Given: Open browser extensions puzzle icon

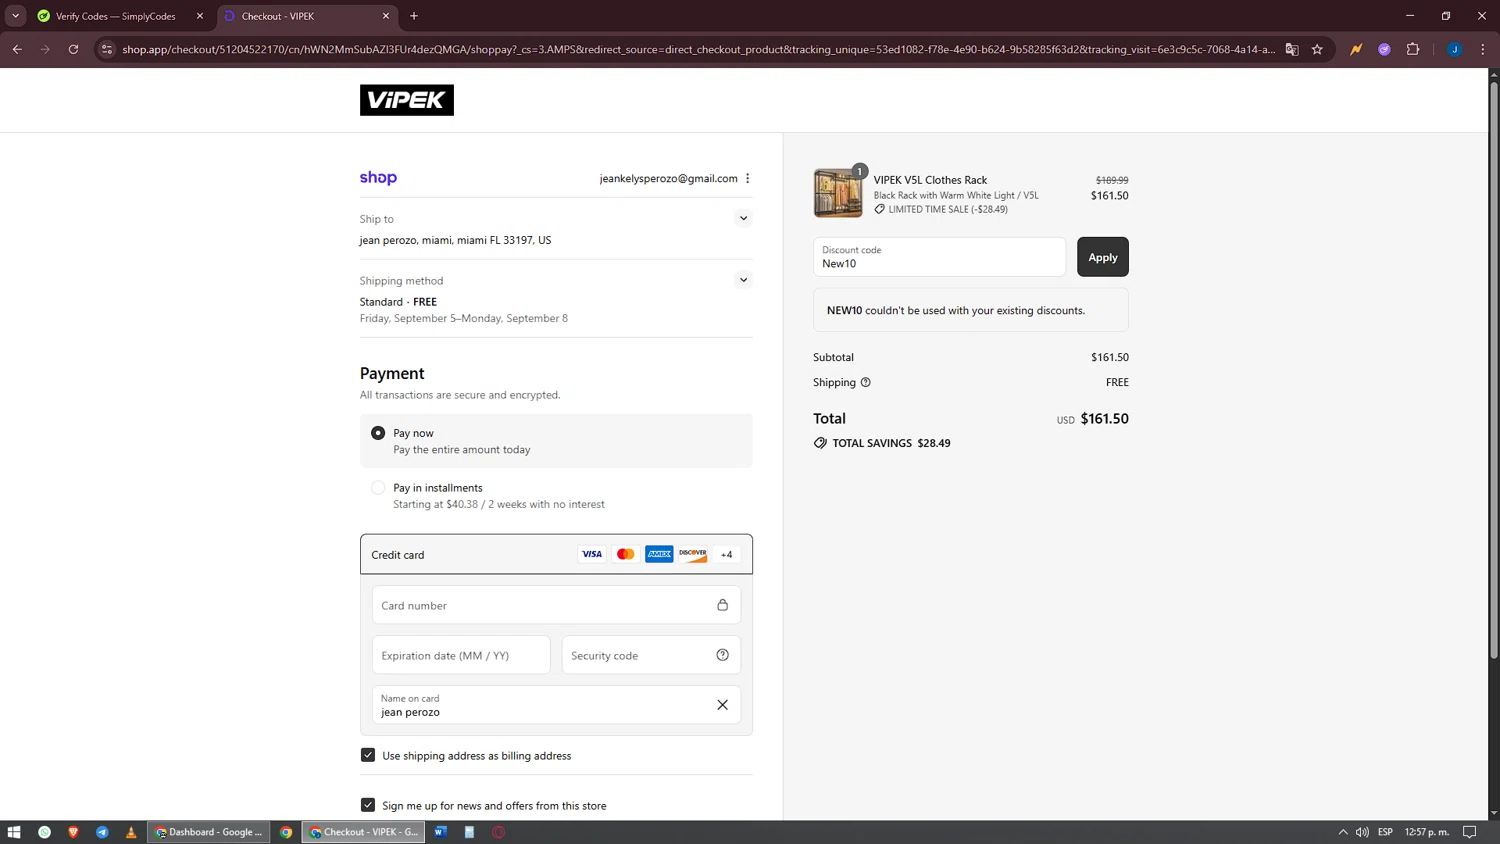Looking at the screenshot, I should (1413, 49).
